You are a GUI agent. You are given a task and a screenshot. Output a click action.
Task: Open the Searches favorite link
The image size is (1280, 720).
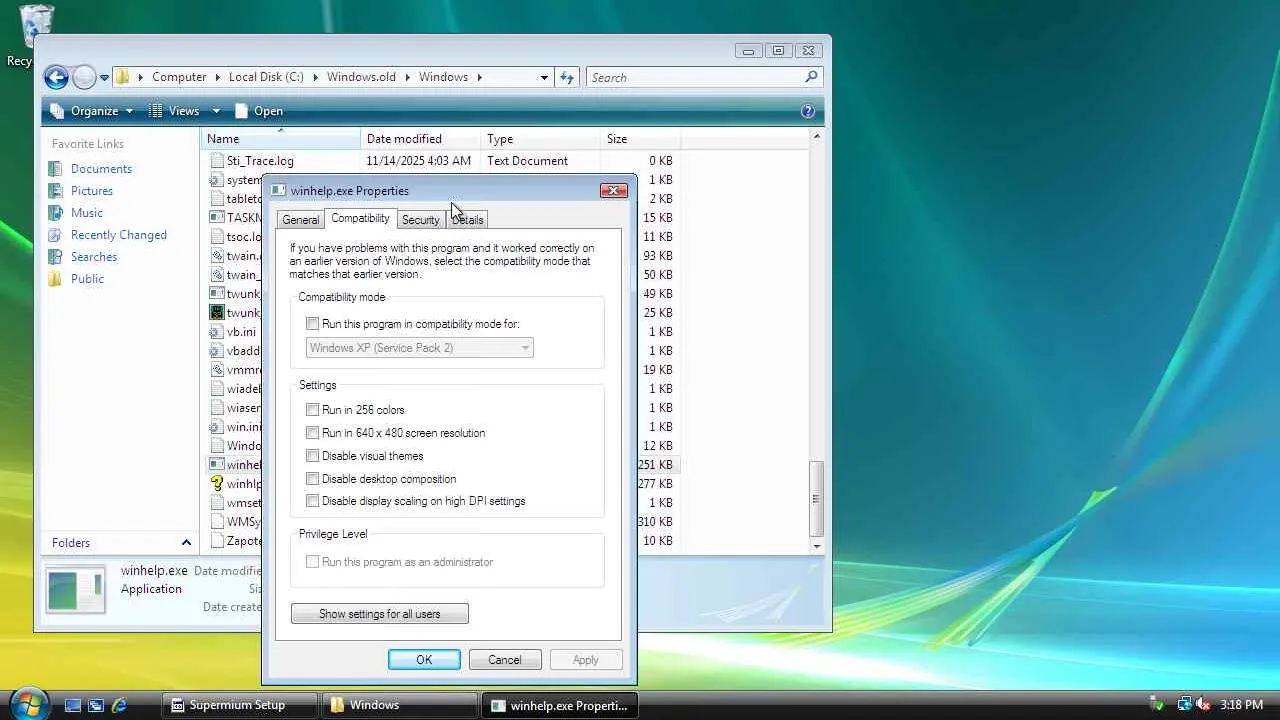pyautogui.click(x=94, y=257)
